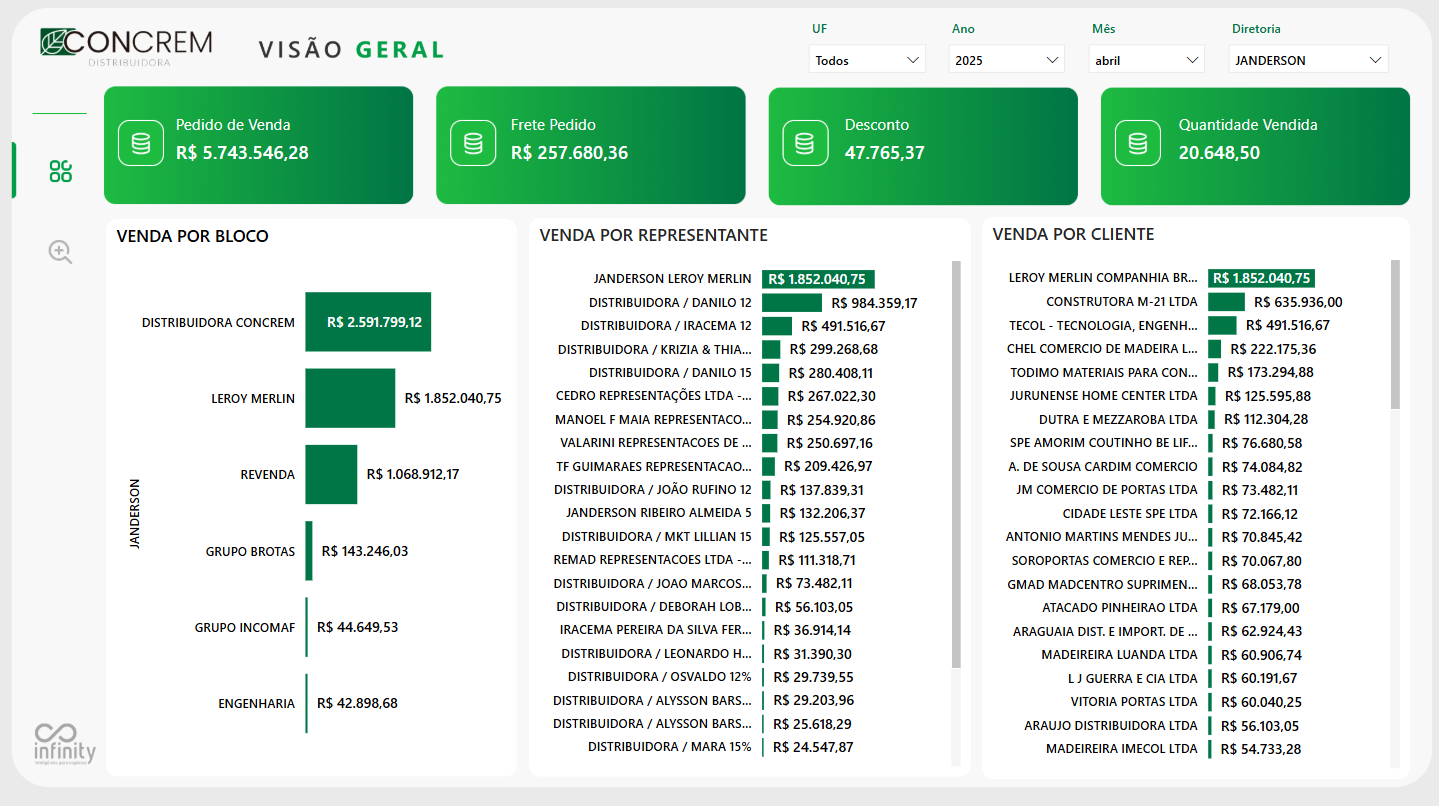Click the Quantidade Vendida value 20.648,50
Screen dimensions: 1439x806
click(x=1219, y=153)
